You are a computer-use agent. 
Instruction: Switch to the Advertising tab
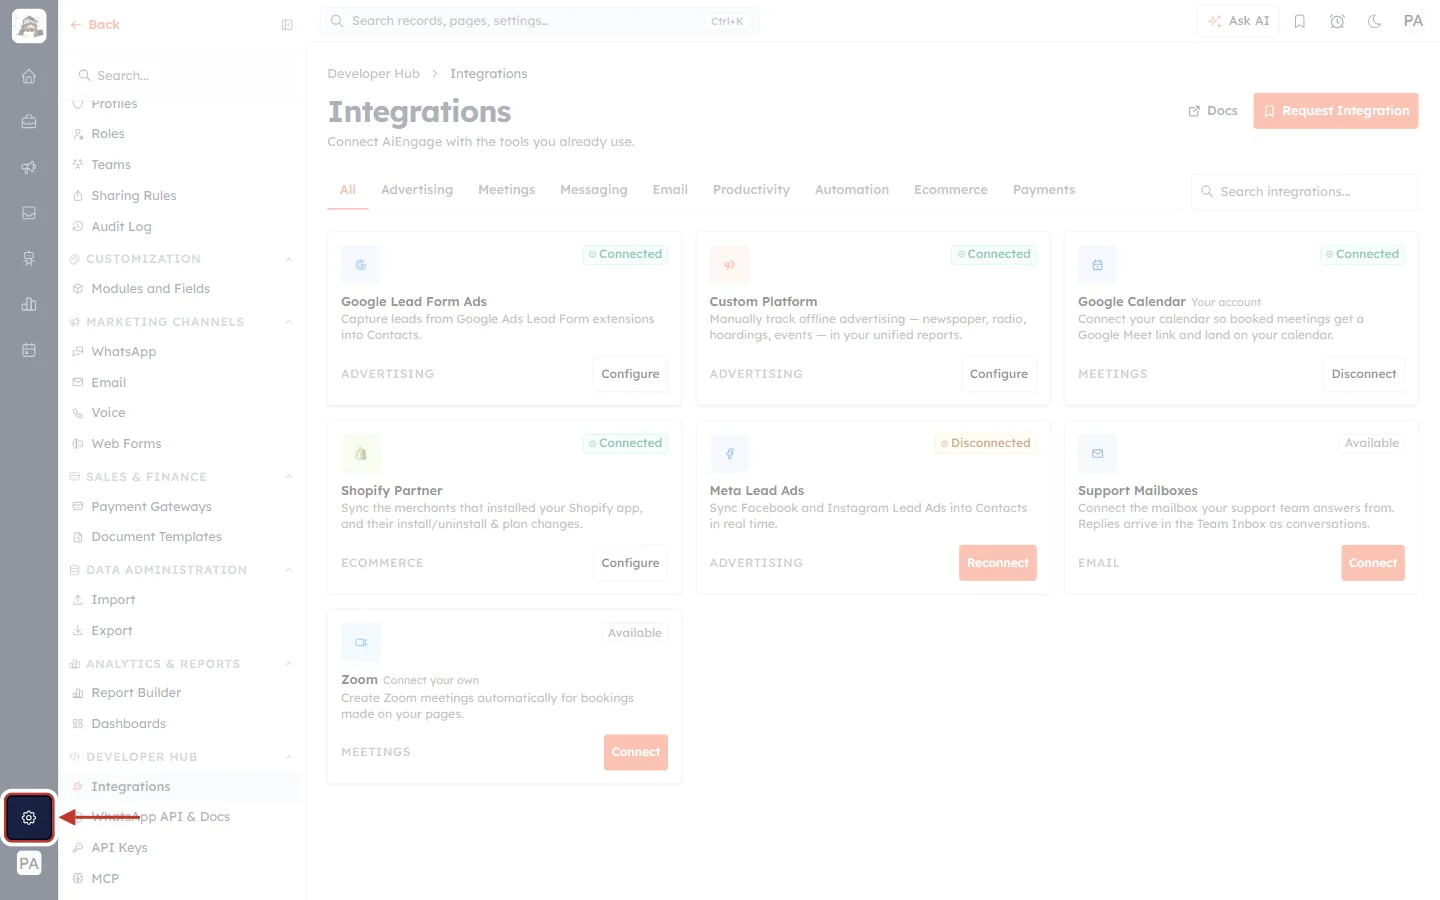(x=417, y=190)
